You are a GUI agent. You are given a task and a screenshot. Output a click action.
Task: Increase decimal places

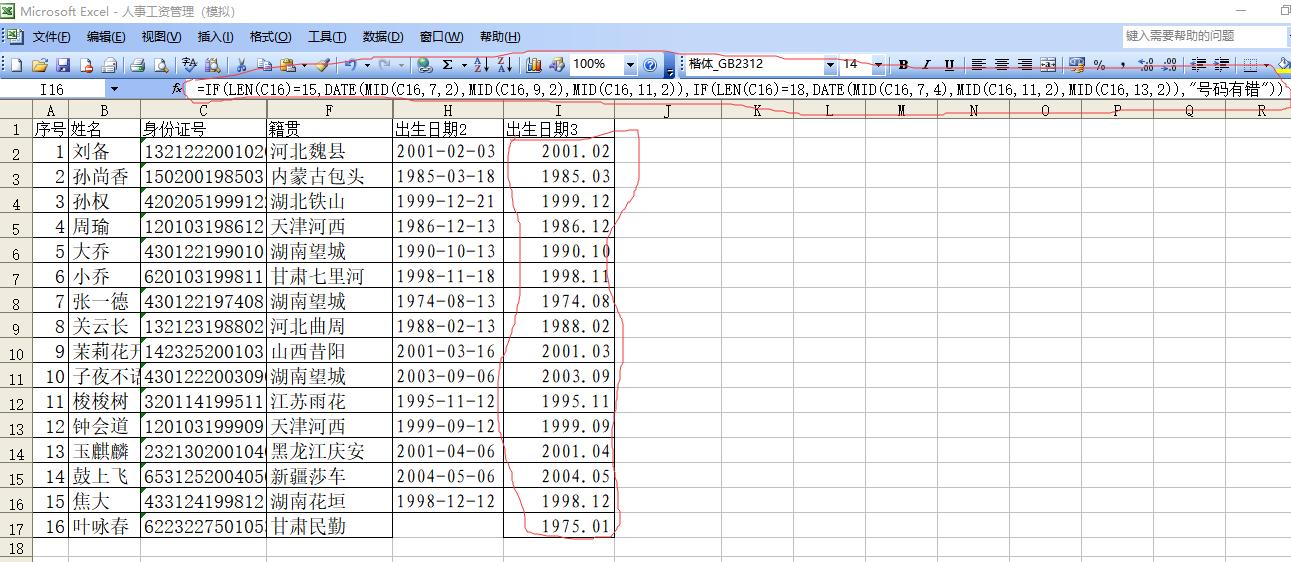point(1146,65)
